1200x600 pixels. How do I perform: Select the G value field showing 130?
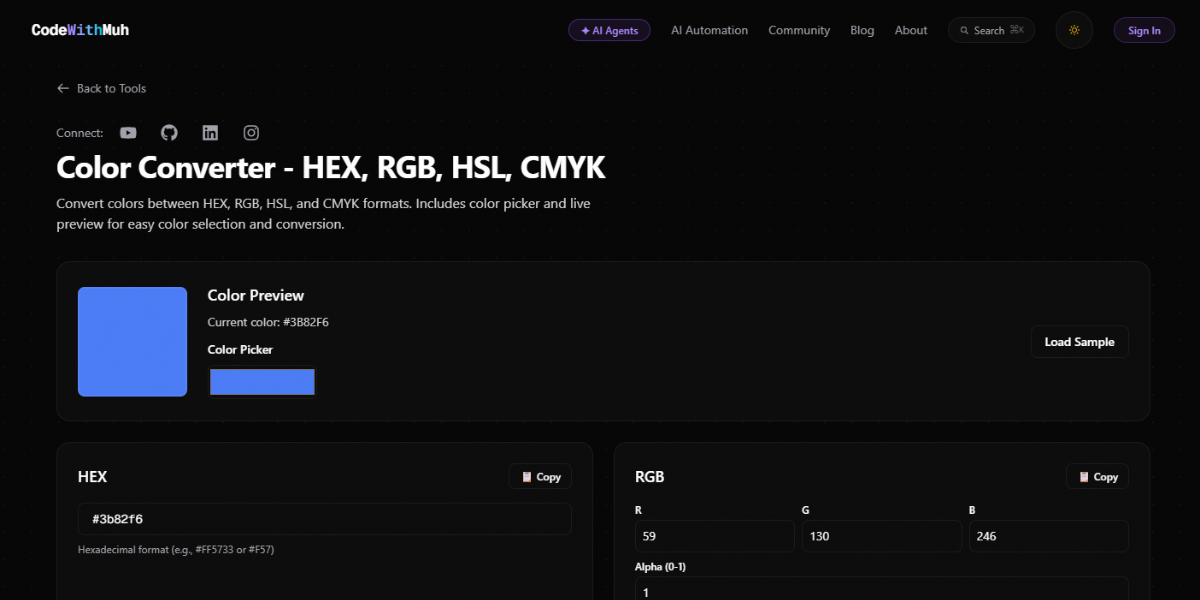[x=881, y=536]
